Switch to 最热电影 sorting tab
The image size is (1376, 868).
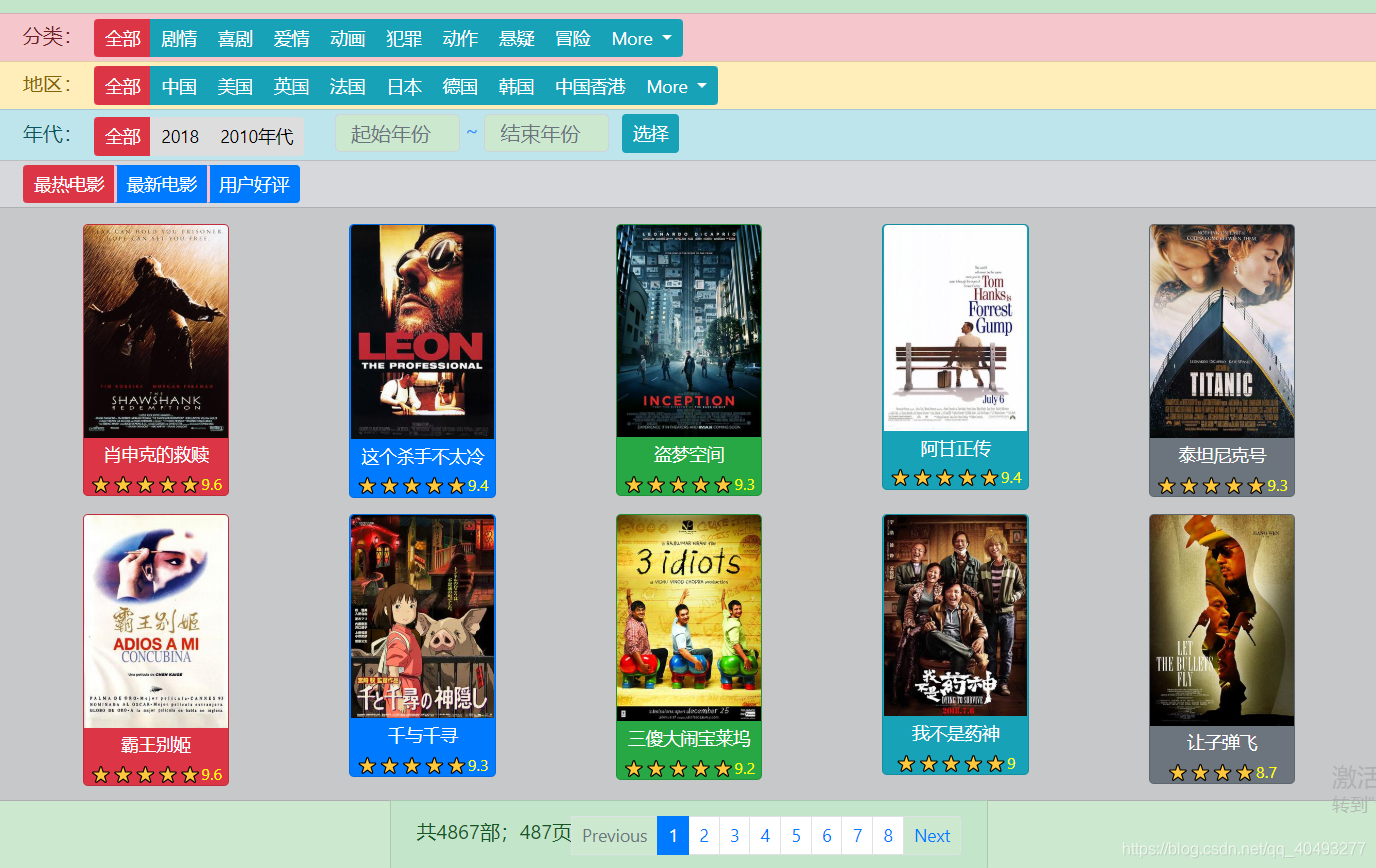69,184
